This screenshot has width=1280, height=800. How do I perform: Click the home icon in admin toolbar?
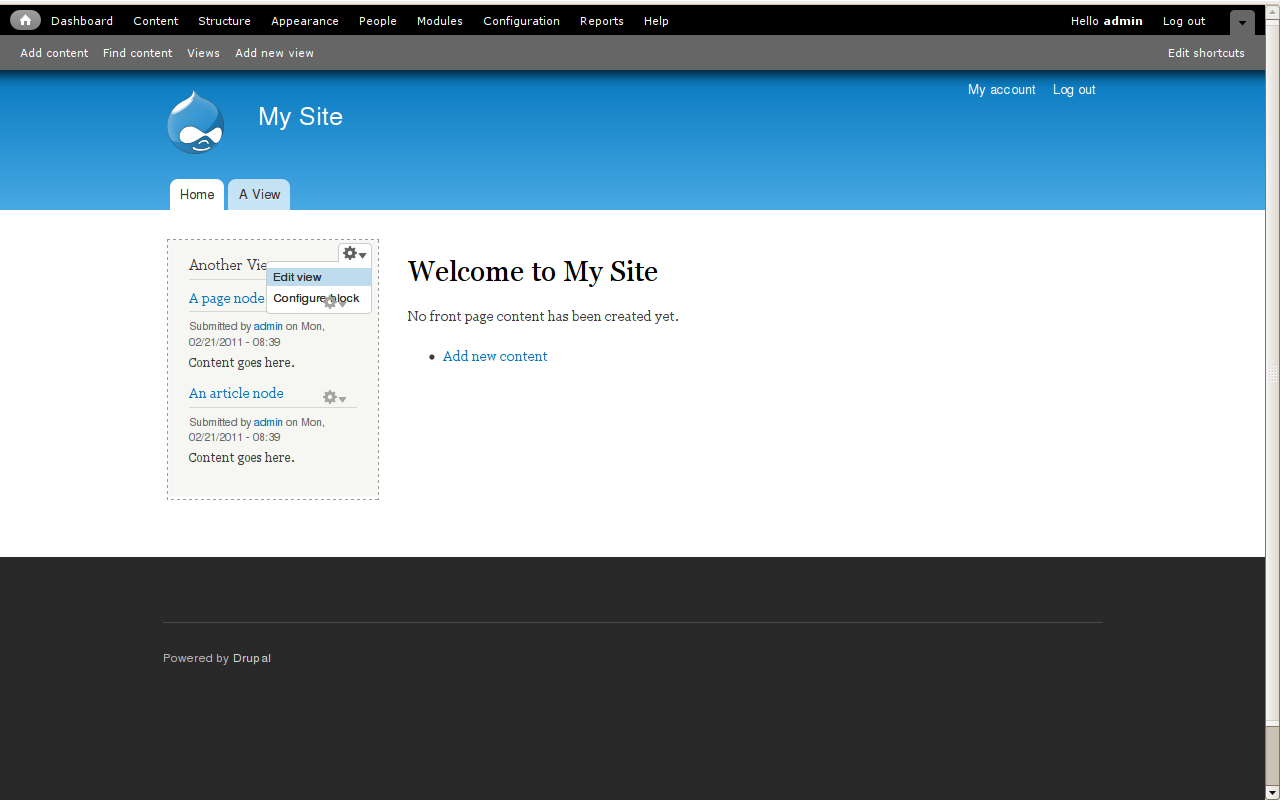click(x=25, y=20)
